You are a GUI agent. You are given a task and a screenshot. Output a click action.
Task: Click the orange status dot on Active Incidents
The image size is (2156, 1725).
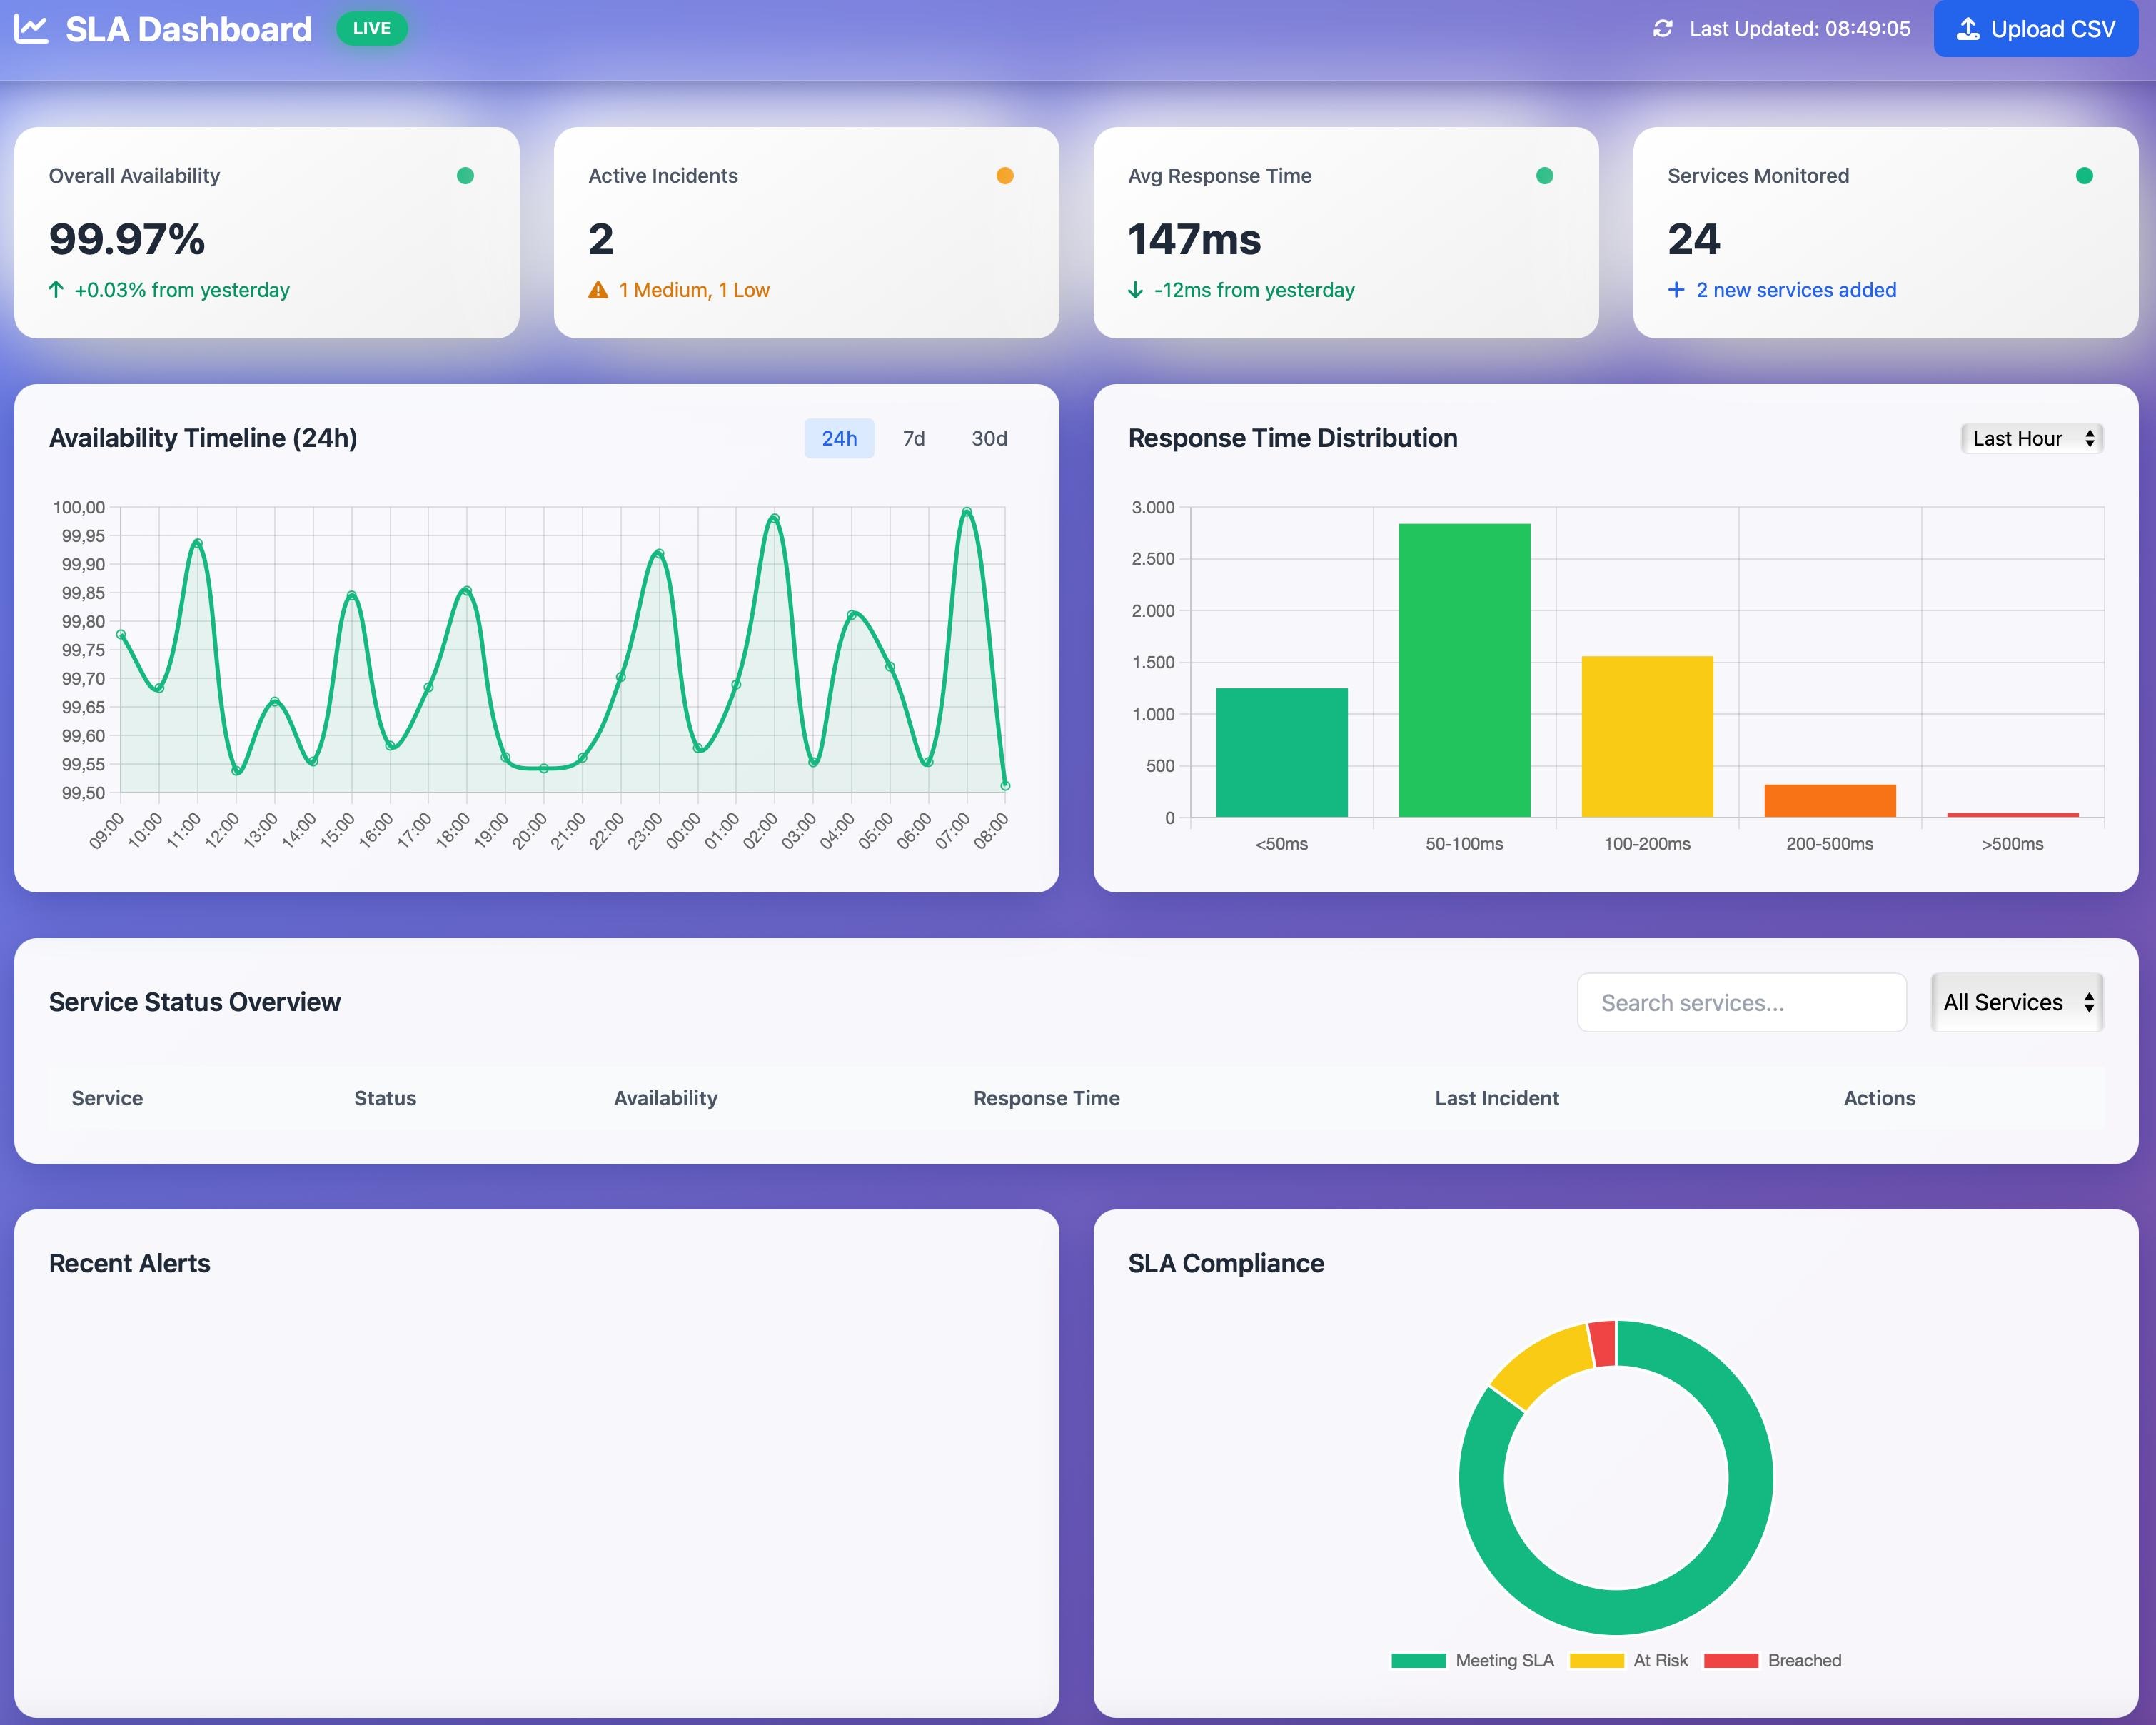pos(1005,175)
